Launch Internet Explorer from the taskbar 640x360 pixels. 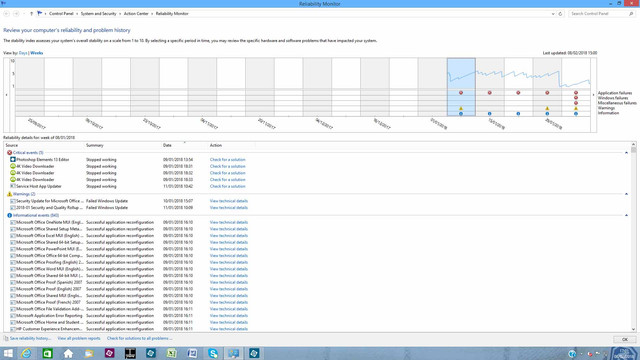[27, 353]
